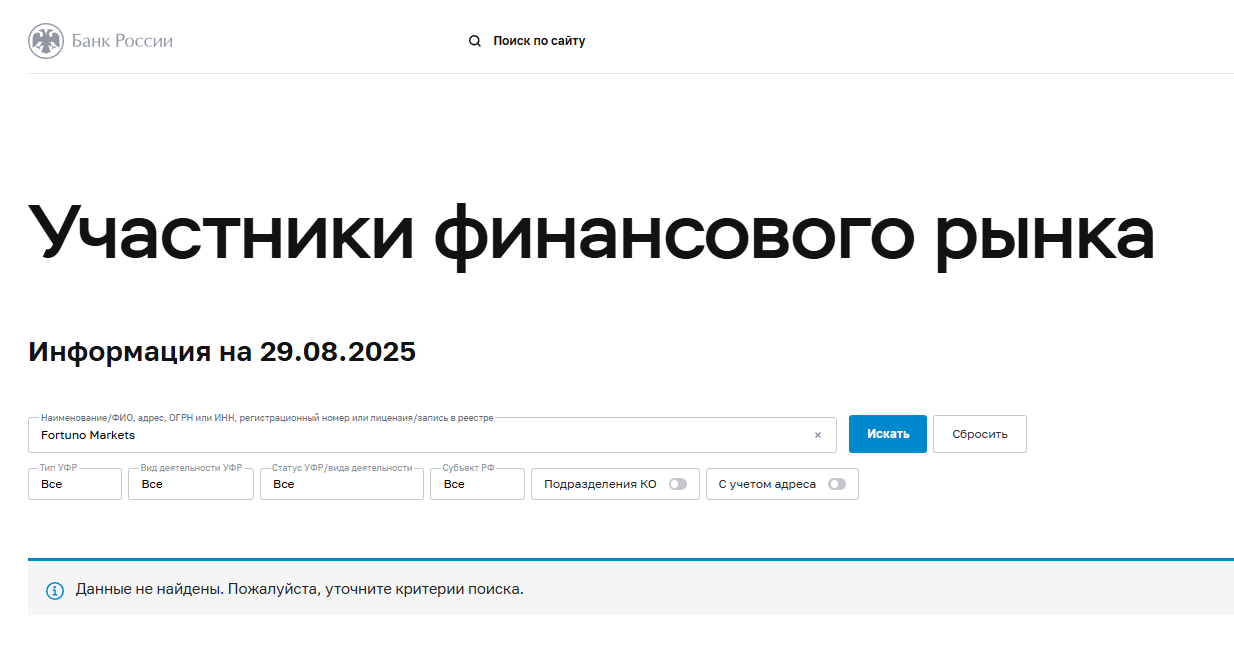Click the Сбросить reset button
This screenshot has width=1234, height=667.
(x=980, y=434)
